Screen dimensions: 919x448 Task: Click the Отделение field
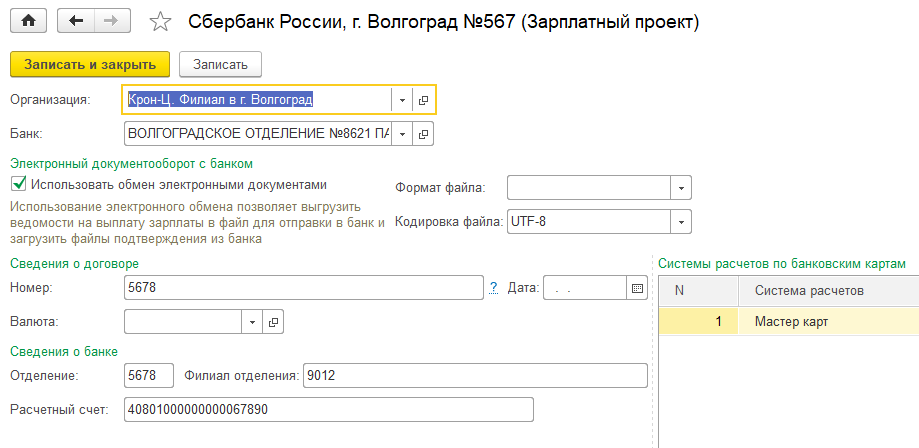[x=149, y=376]
